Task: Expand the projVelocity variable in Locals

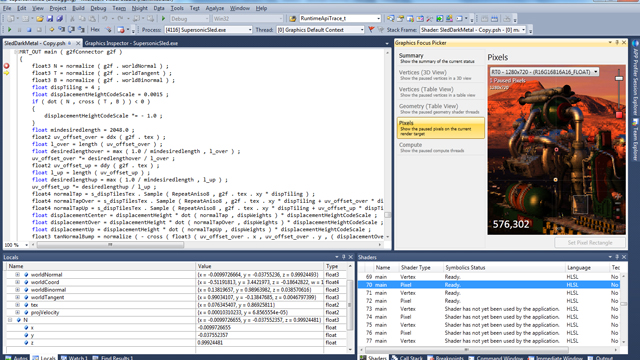Action: (x=17, y=312)
